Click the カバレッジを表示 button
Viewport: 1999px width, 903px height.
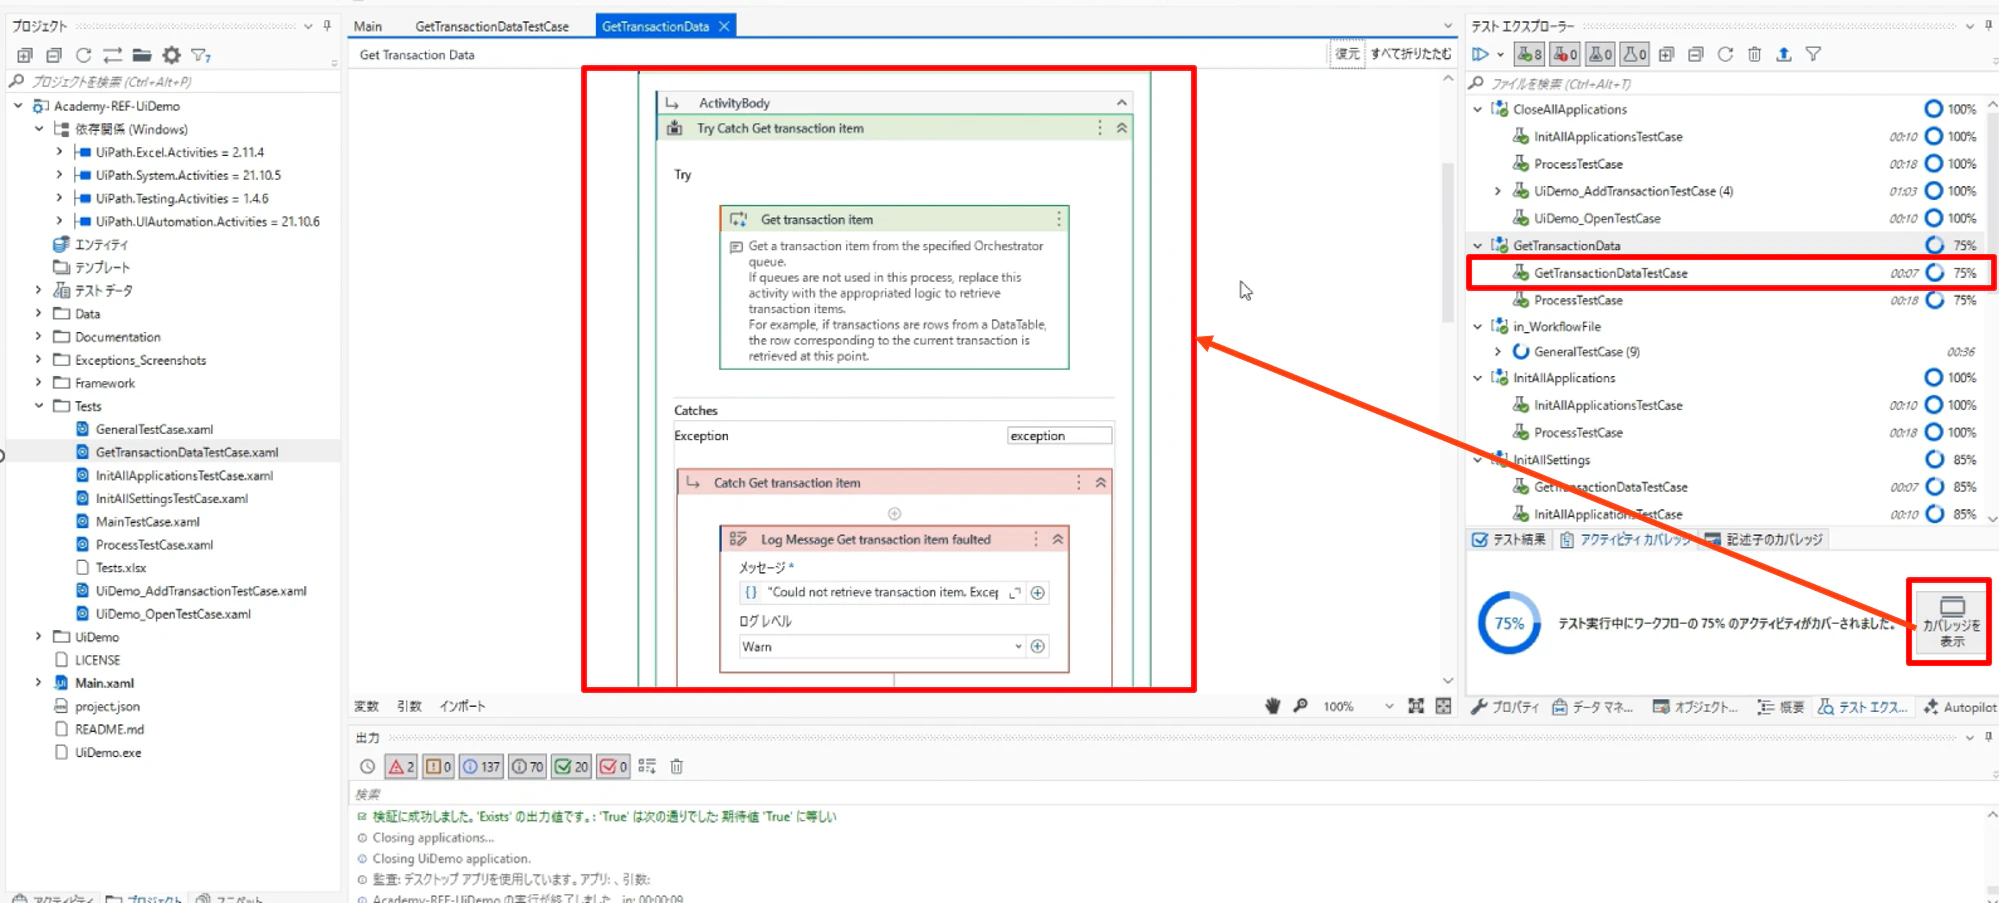tap(1951, 622)
